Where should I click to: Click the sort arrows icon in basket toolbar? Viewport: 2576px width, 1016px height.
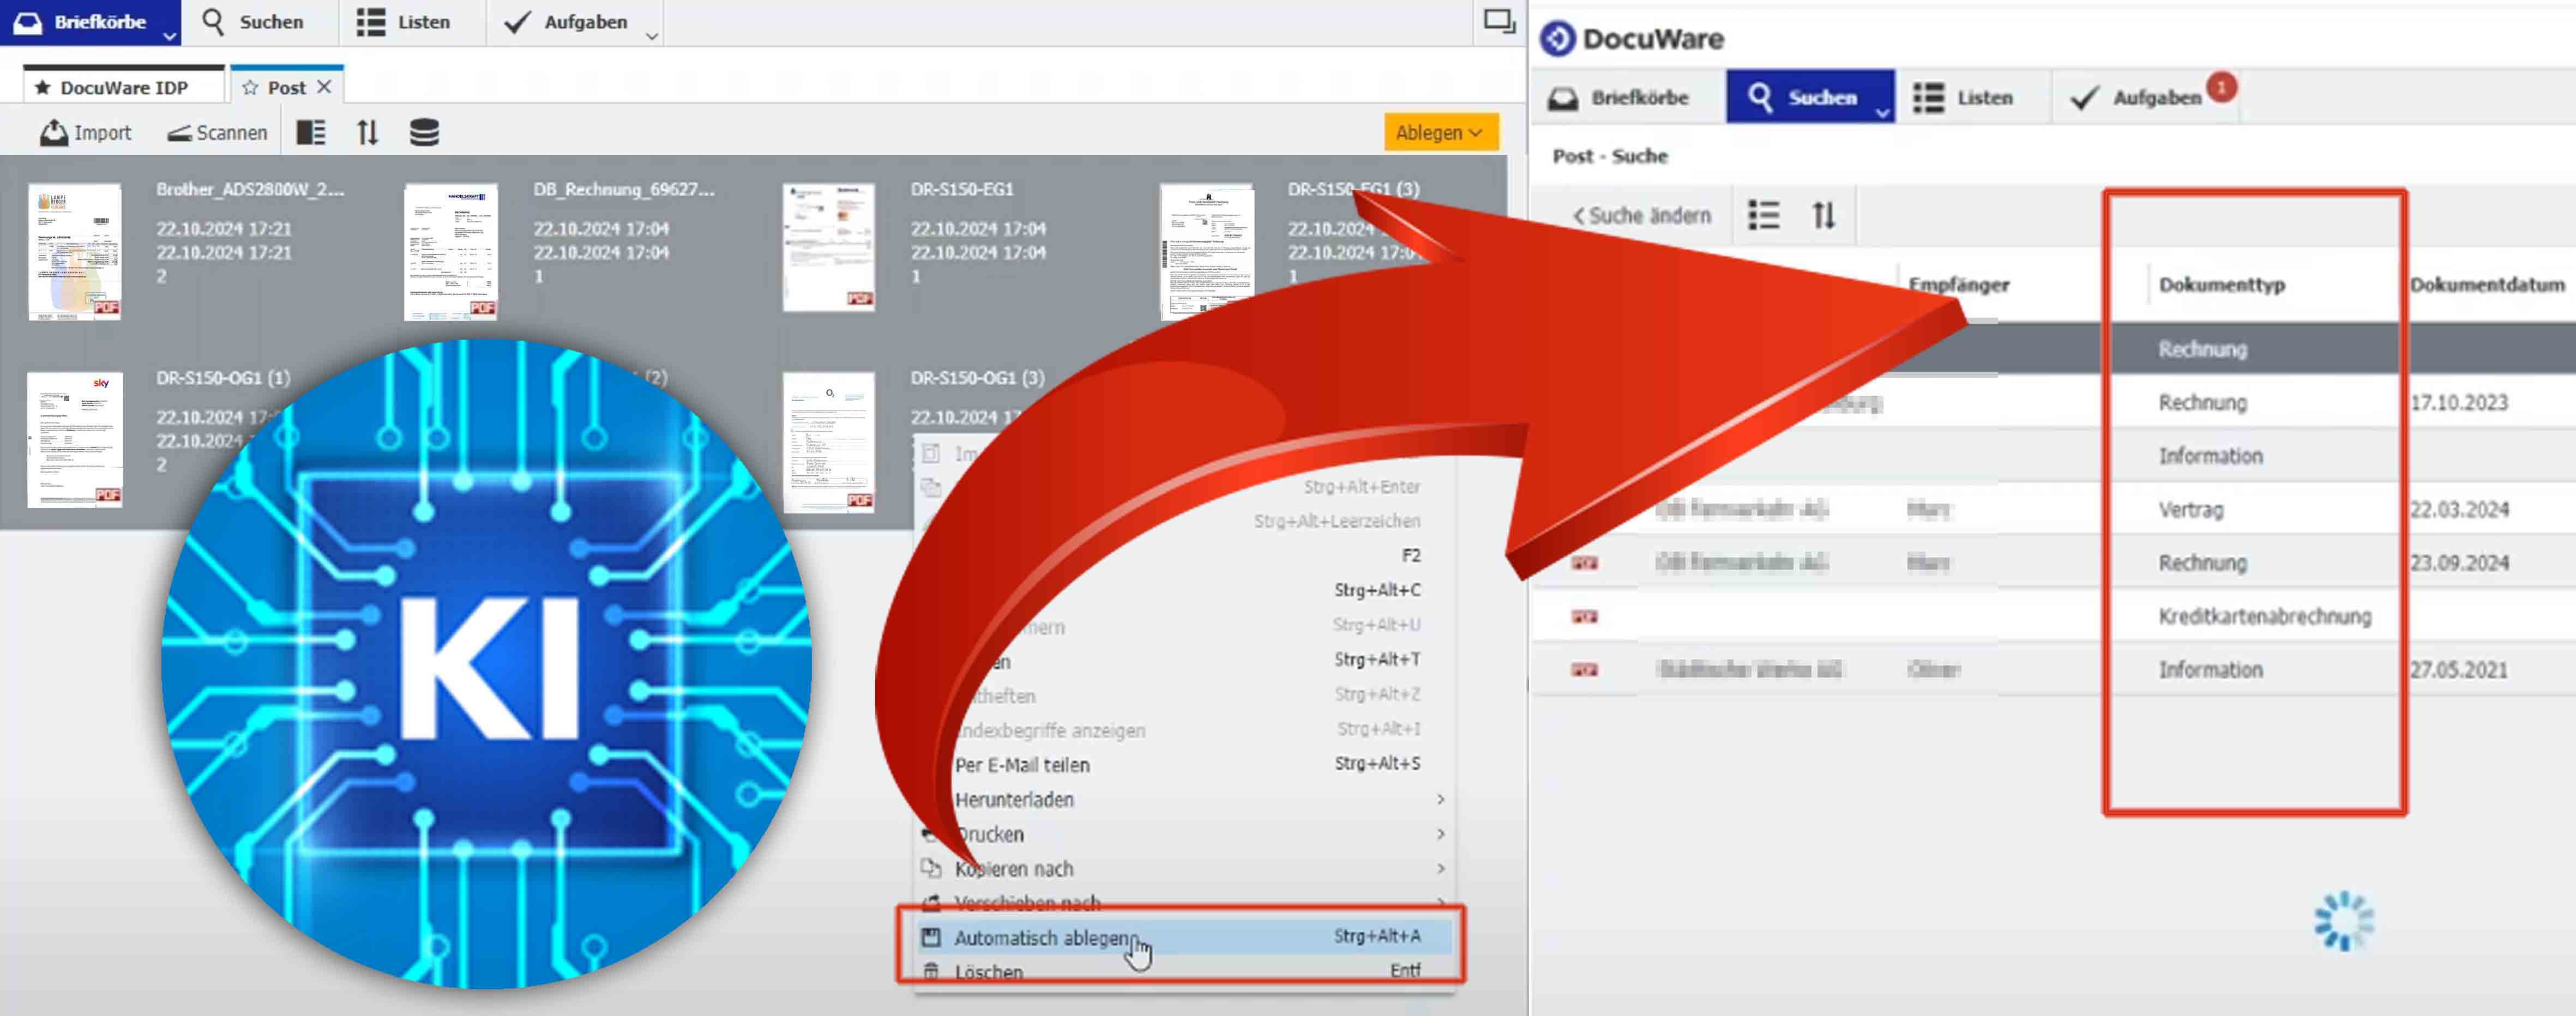(x=368, y=132)
